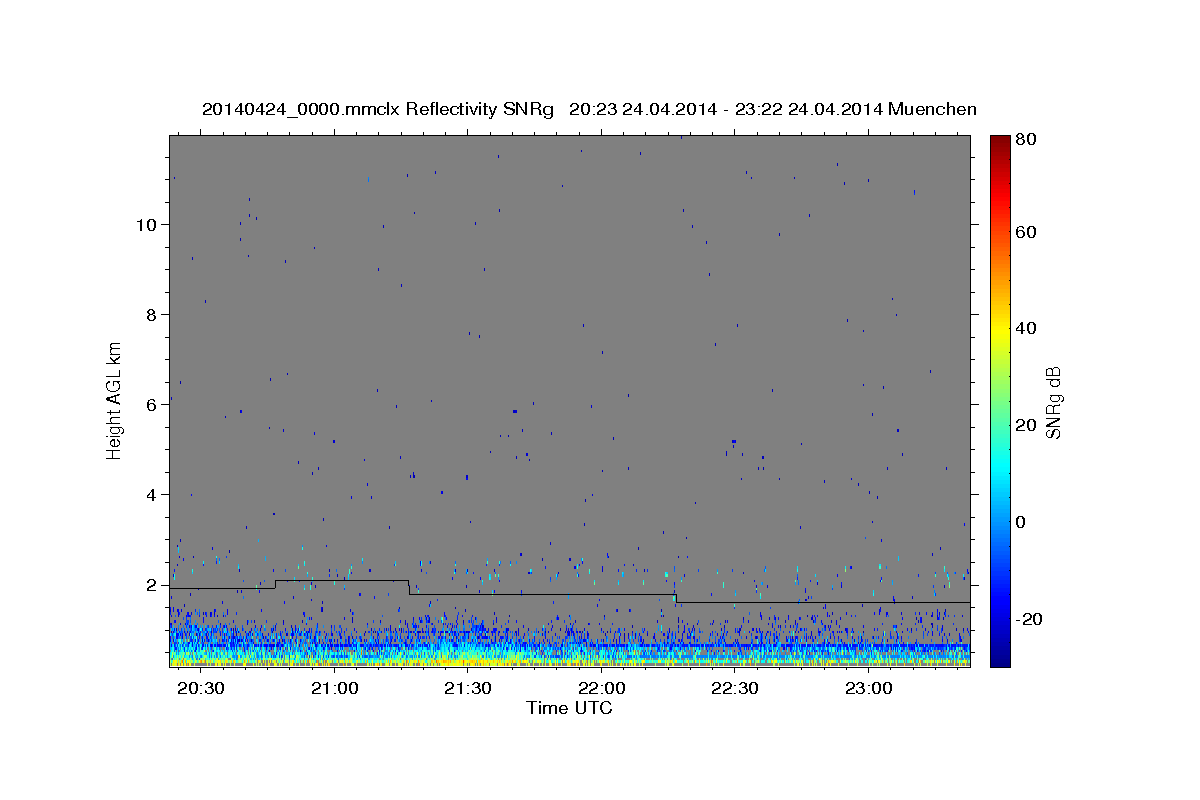The width and height of the screenshot is (1200, 800).
Task: Click the colorbar value -20
Action: [x=1027, y=618]
